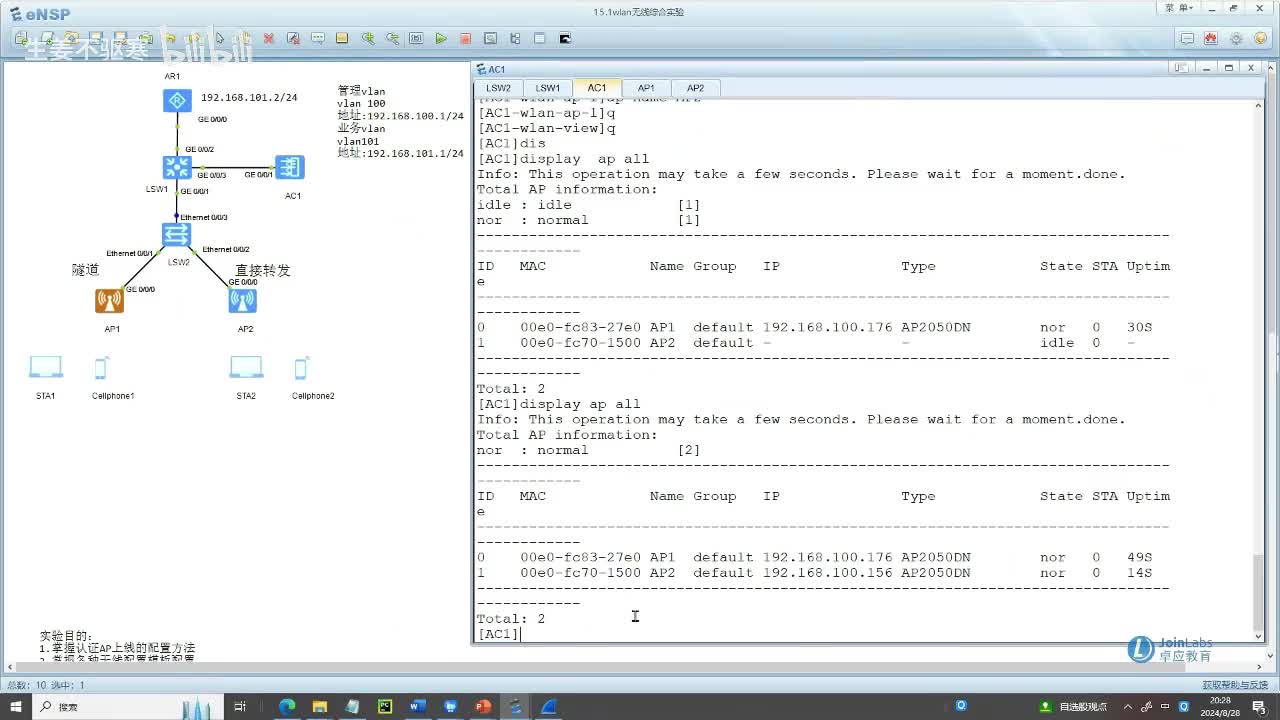The height and width of the screenshot is (720, 1280).
Task: Switch to the AC1 terminal tab
Action: [x=597, y=88]
